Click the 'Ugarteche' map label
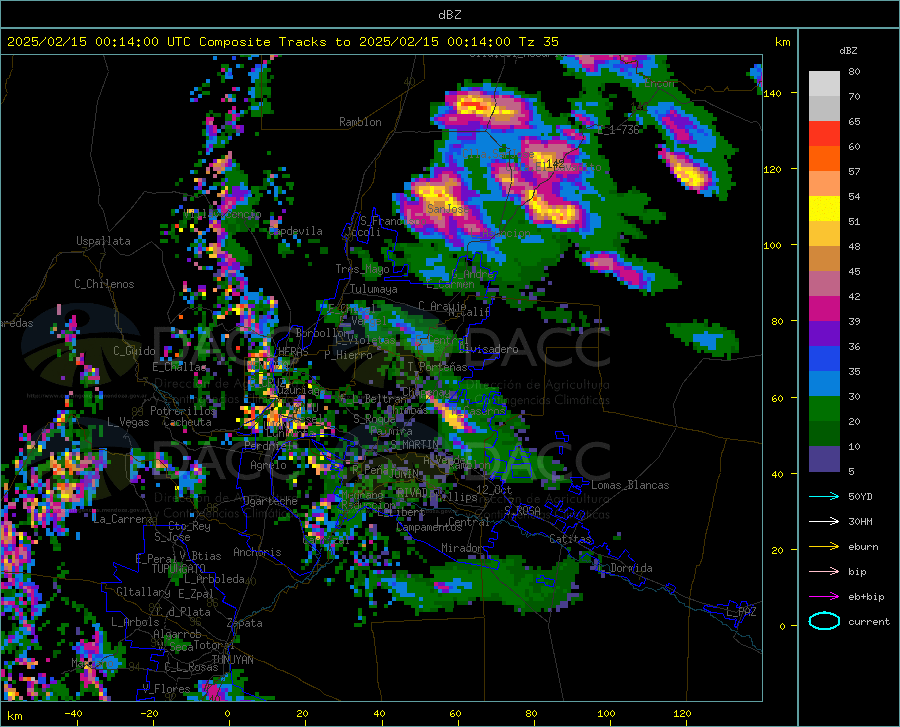The height and width of the screenshot is (727, 900). click(x=270, y=501)
